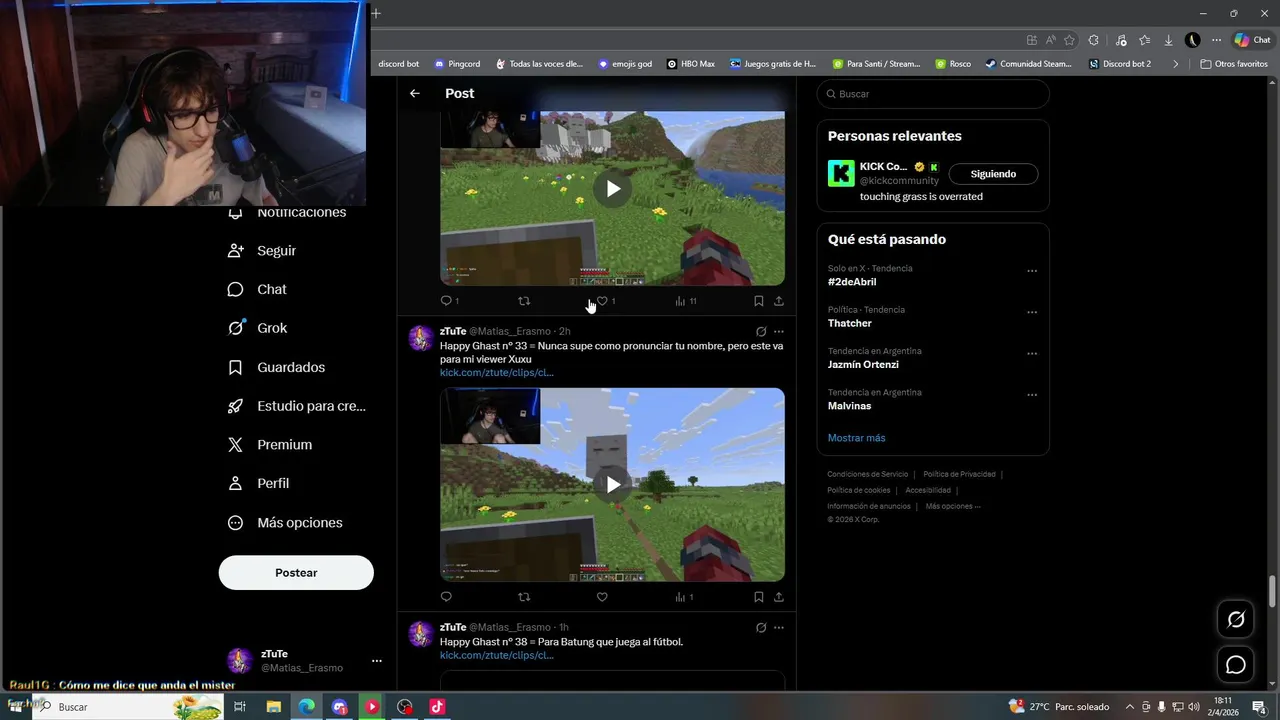Open TikTok app in taskbar

437,707
